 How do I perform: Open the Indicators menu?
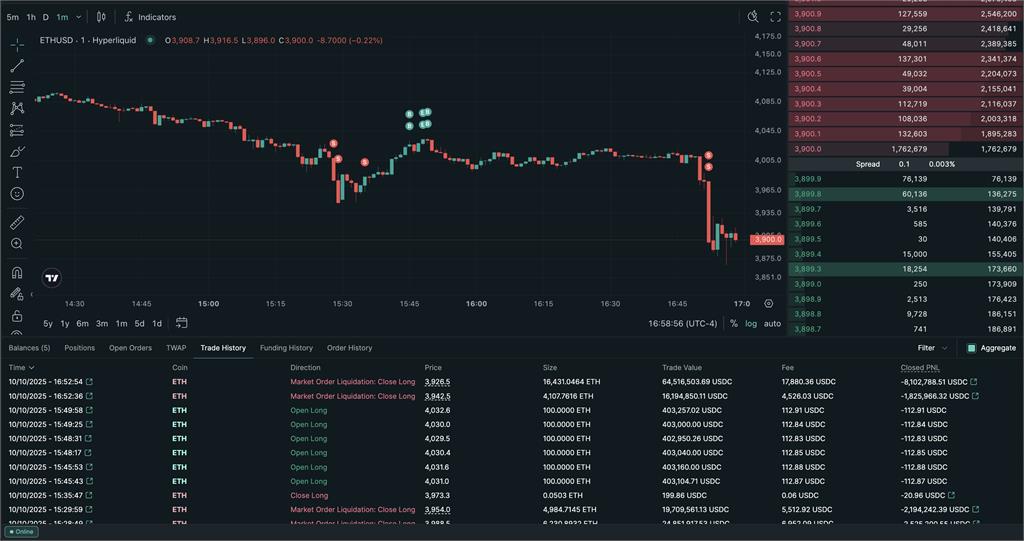pyautogui.click(x=150, y=17)
